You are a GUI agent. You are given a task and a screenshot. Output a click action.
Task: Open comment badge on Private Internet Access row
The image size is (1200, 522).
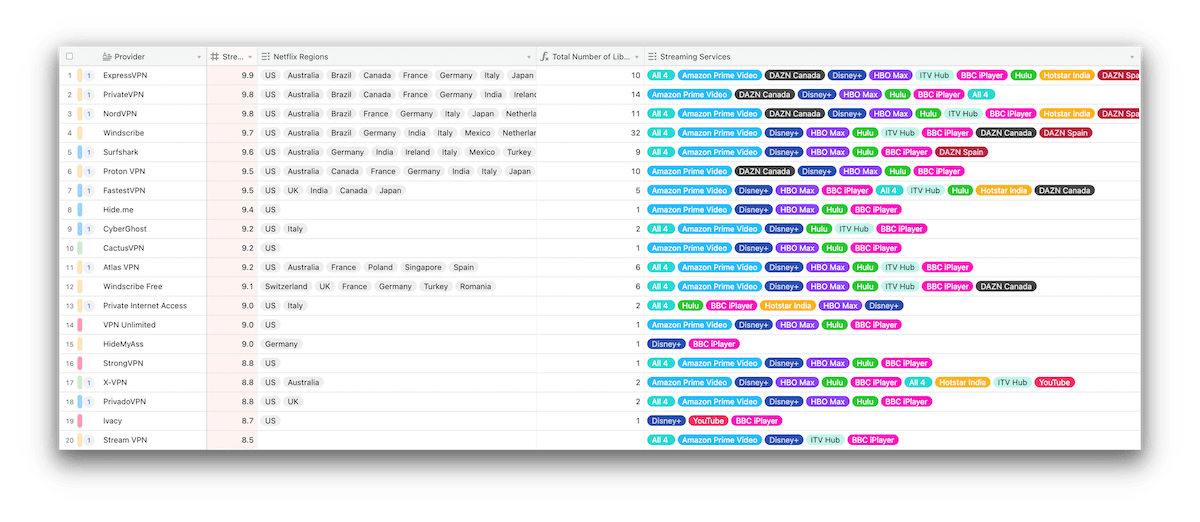coord(88,306)
